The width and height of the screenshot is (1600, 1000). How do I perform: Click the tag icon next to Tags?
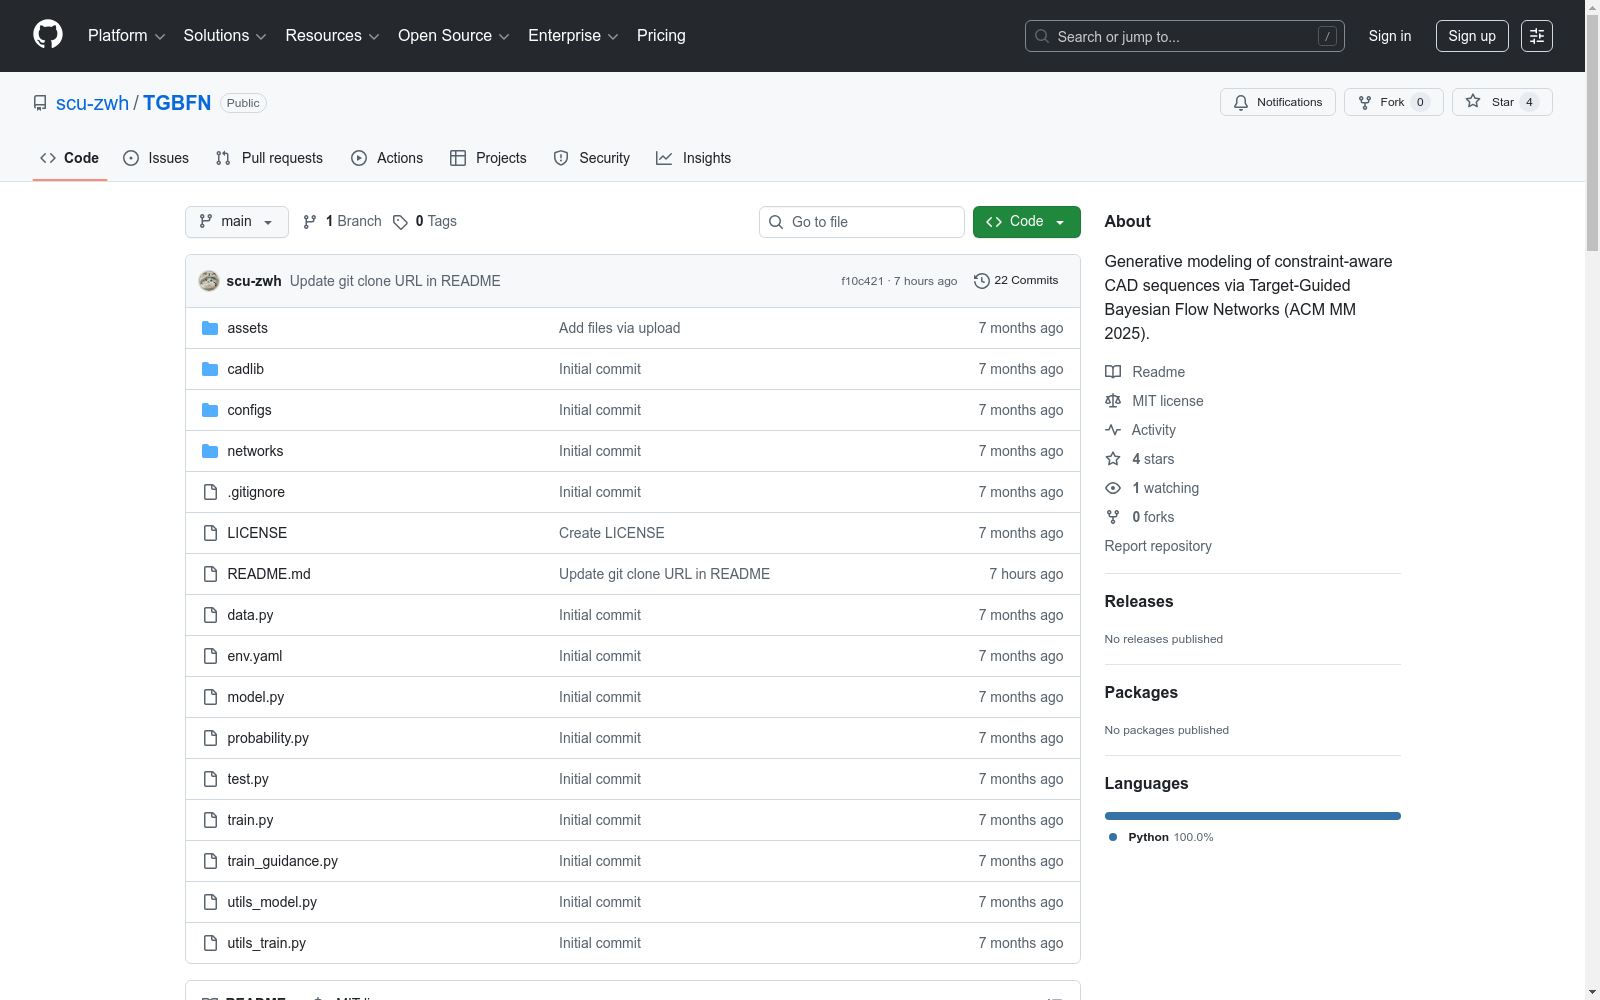400,222
